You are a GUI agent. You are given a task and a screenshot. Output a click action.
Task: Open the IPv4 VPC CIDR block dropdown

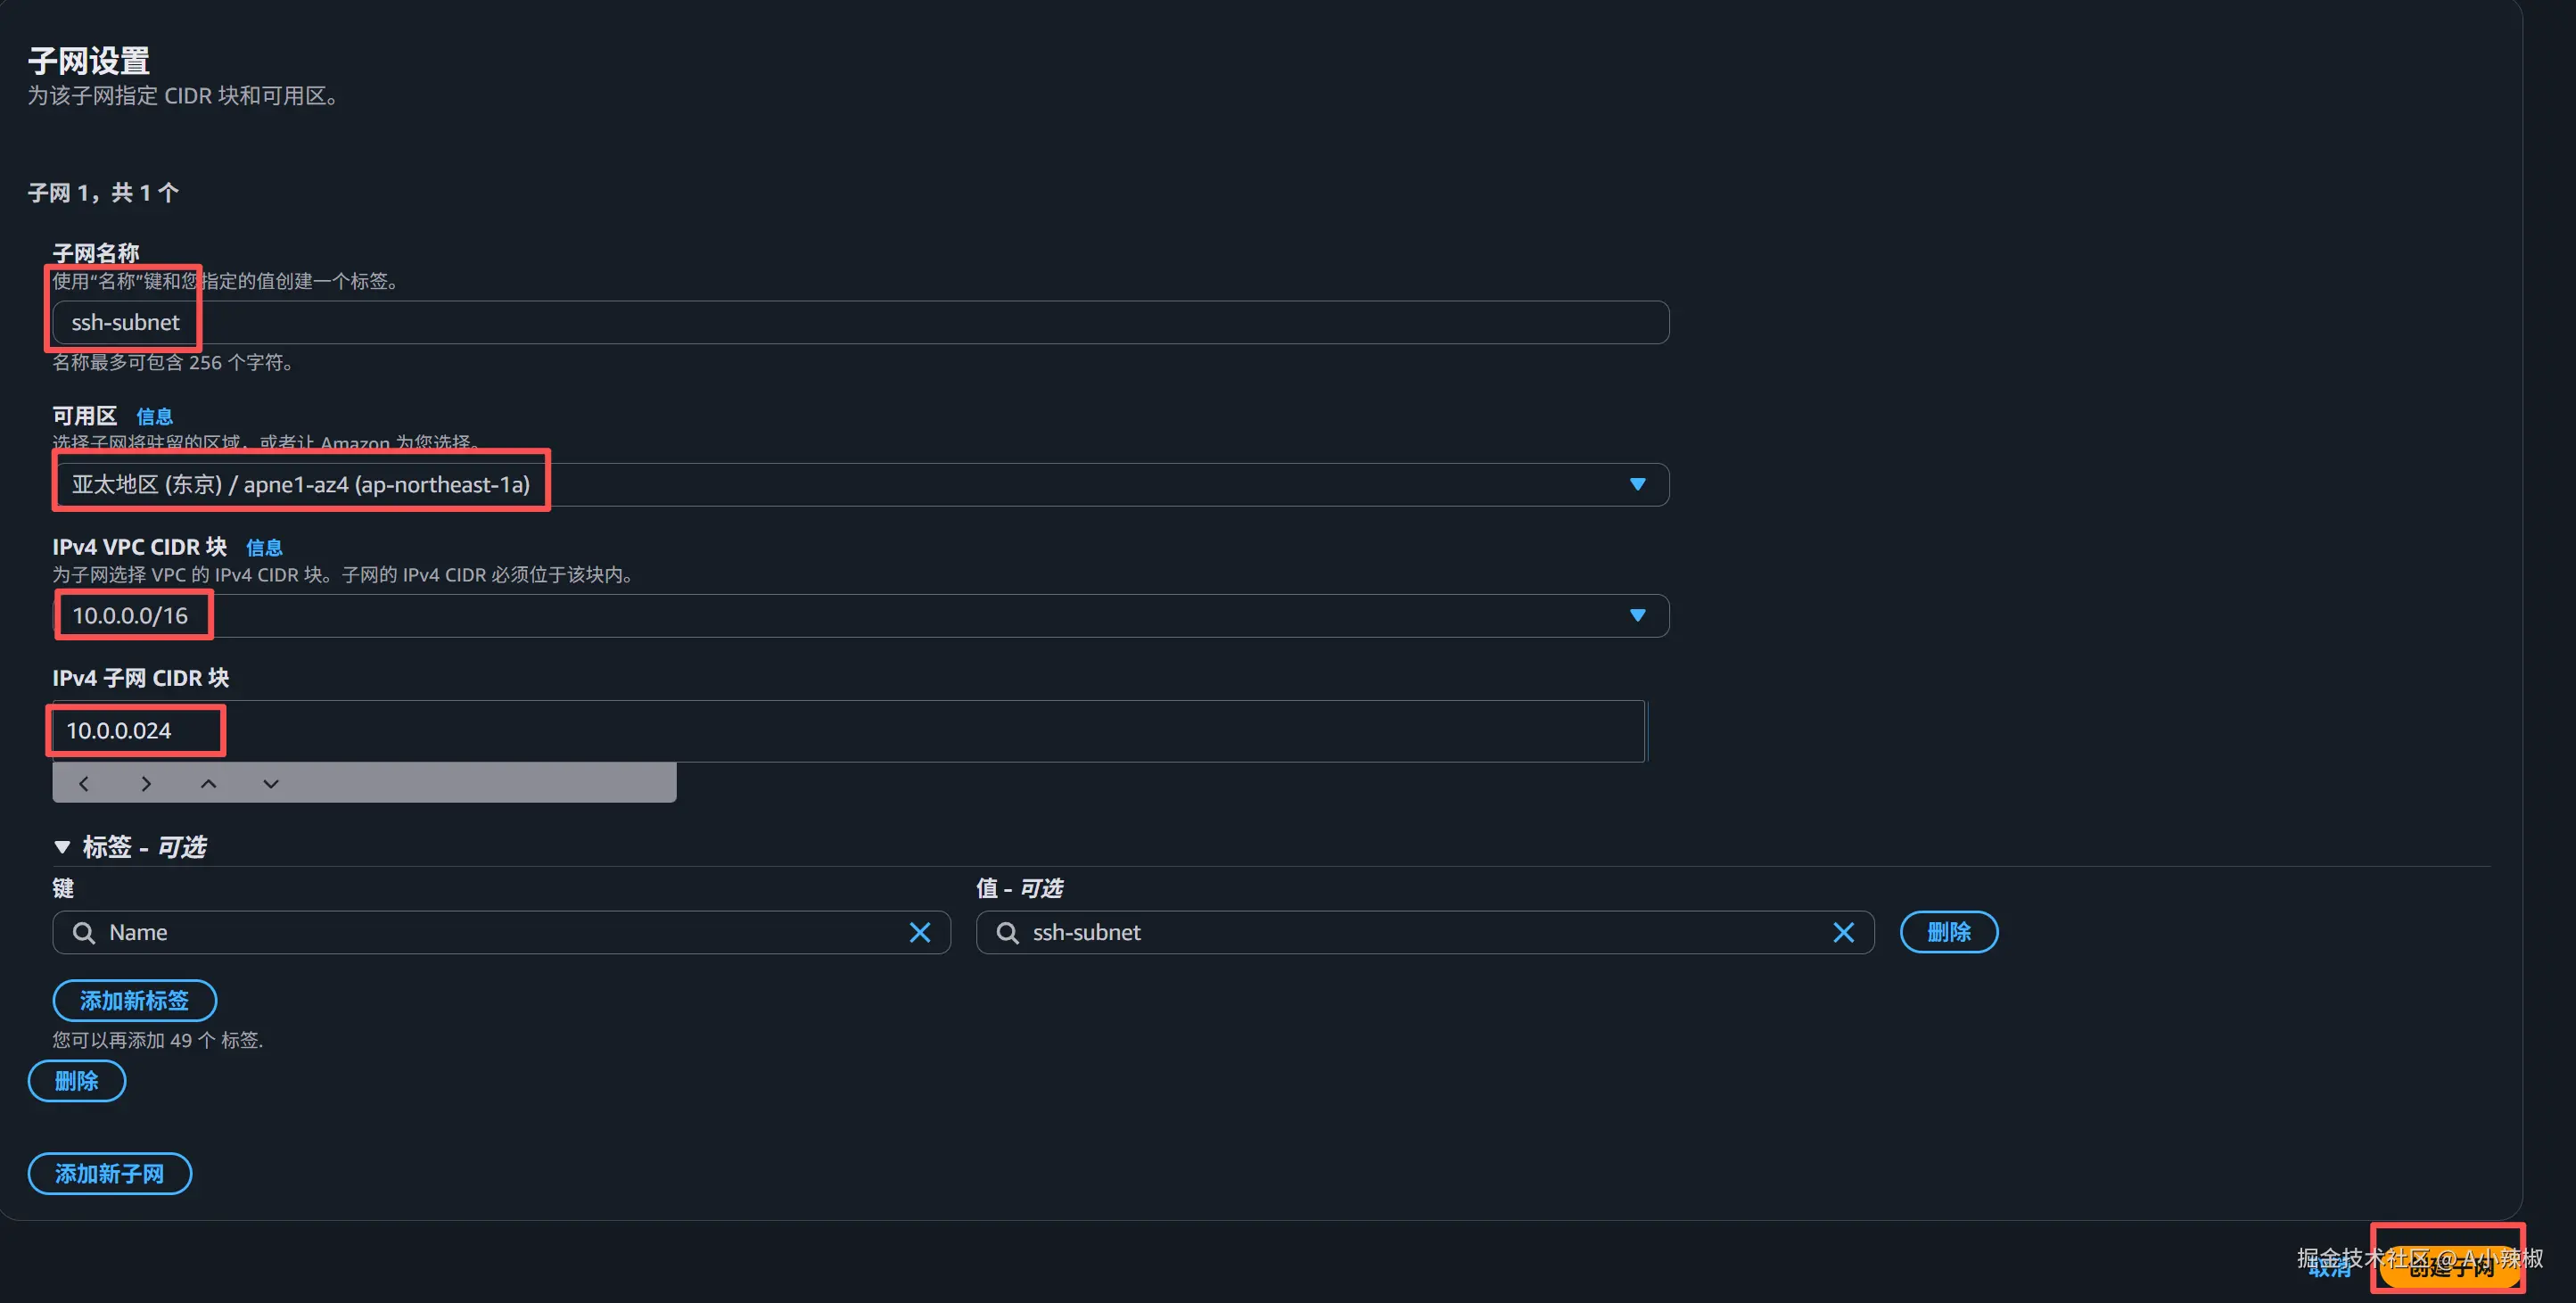(860, 615)
